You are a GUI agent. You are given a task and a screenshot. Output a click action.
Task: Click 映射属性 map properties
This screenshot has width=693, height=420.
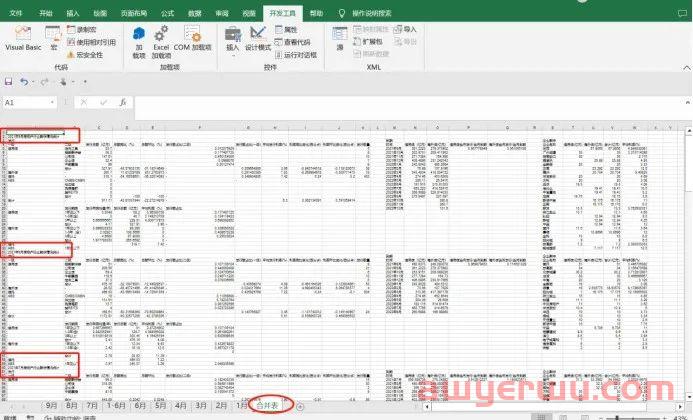[x=371, y=29]
